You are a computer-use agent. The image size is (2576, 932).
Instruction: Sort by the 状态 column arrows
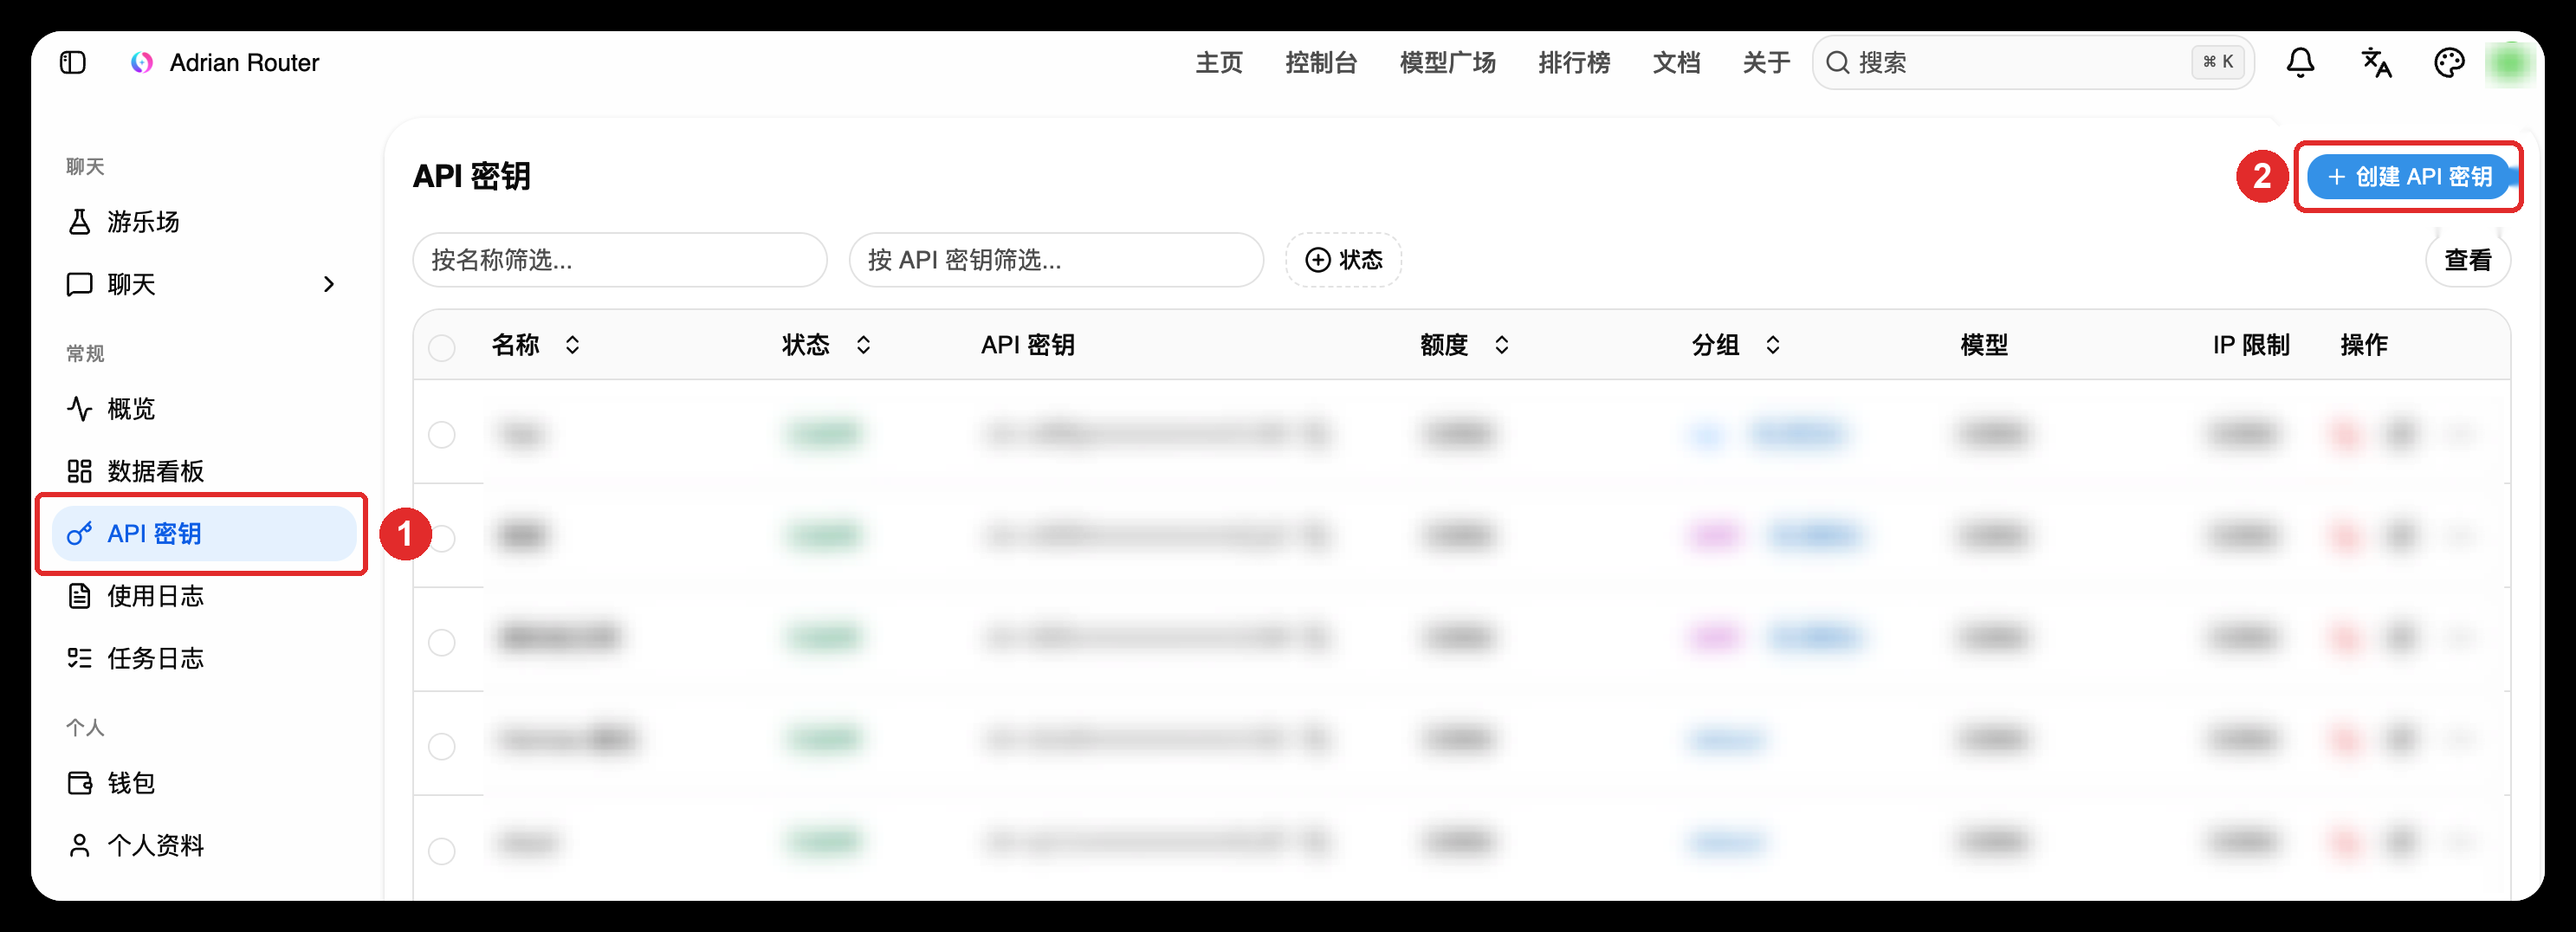point(863,345)
